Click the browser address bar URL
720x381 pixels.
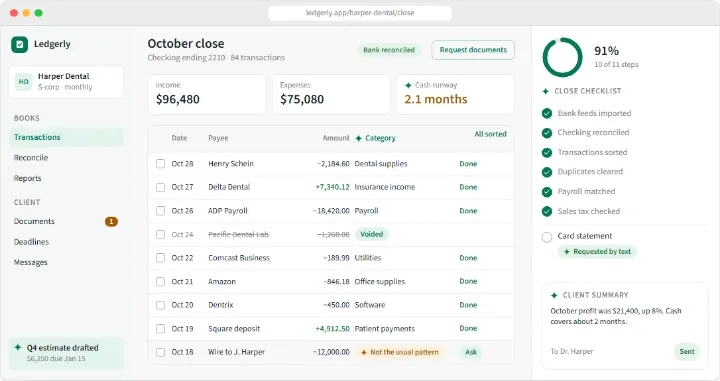click(x=360, y=13)
